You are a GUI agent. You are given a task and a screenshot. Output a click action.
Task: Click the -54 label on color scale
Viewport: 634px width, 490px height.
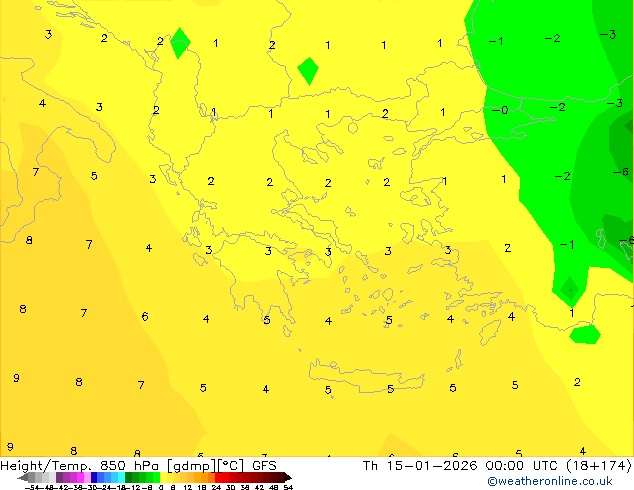(32, 487)
